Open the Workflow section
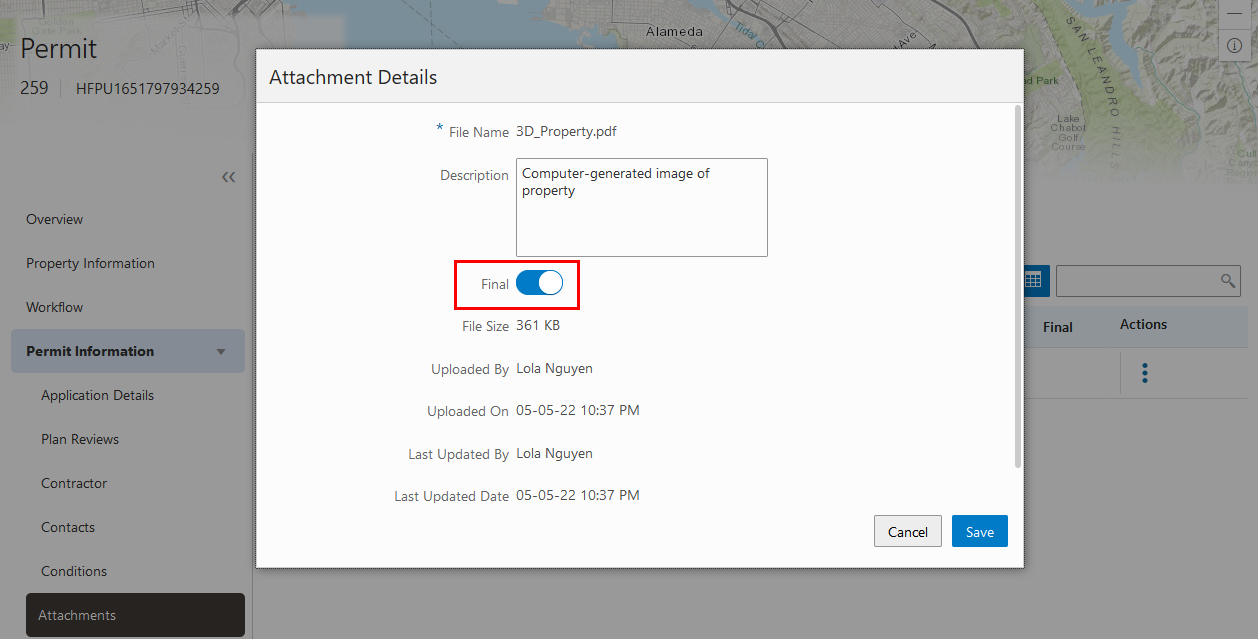This screenshot has width=1258, height=639. (55, 307)
